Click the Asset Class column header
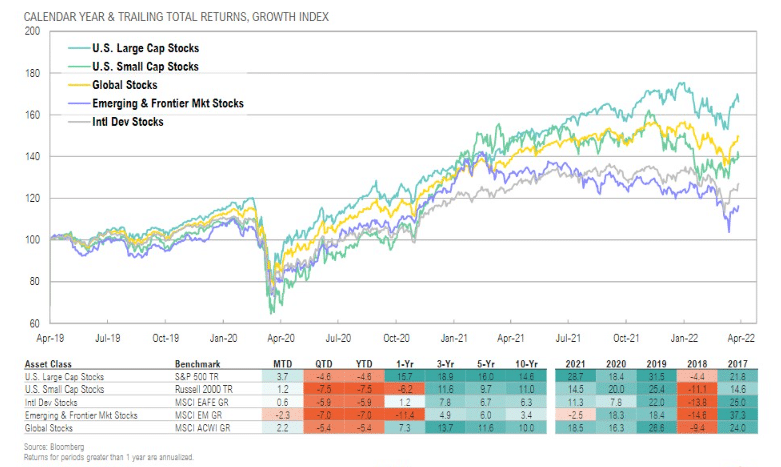The width and height of the screenshot is (781, 467). [x=48, y=364]
